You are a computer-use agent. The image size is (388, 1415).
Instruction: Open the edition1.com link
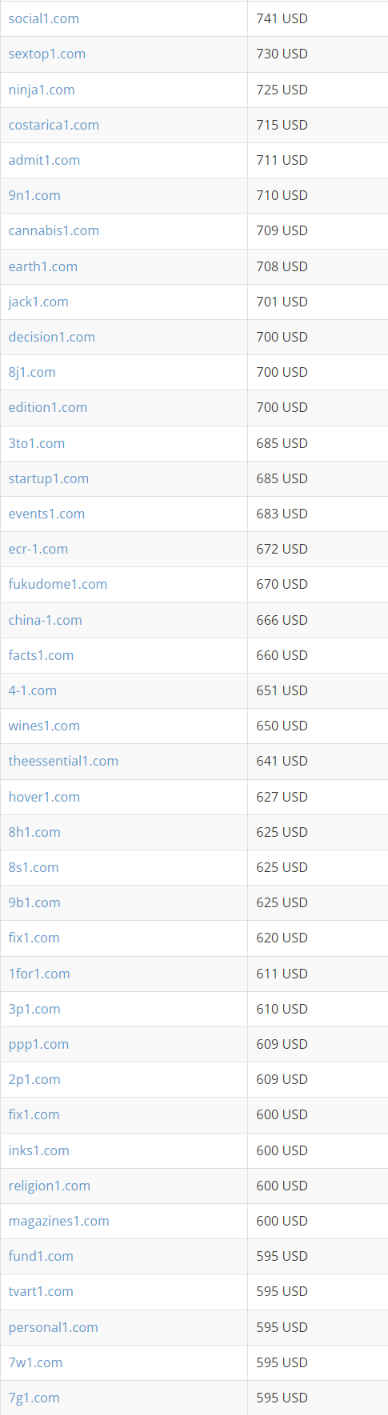click(48, 408)
